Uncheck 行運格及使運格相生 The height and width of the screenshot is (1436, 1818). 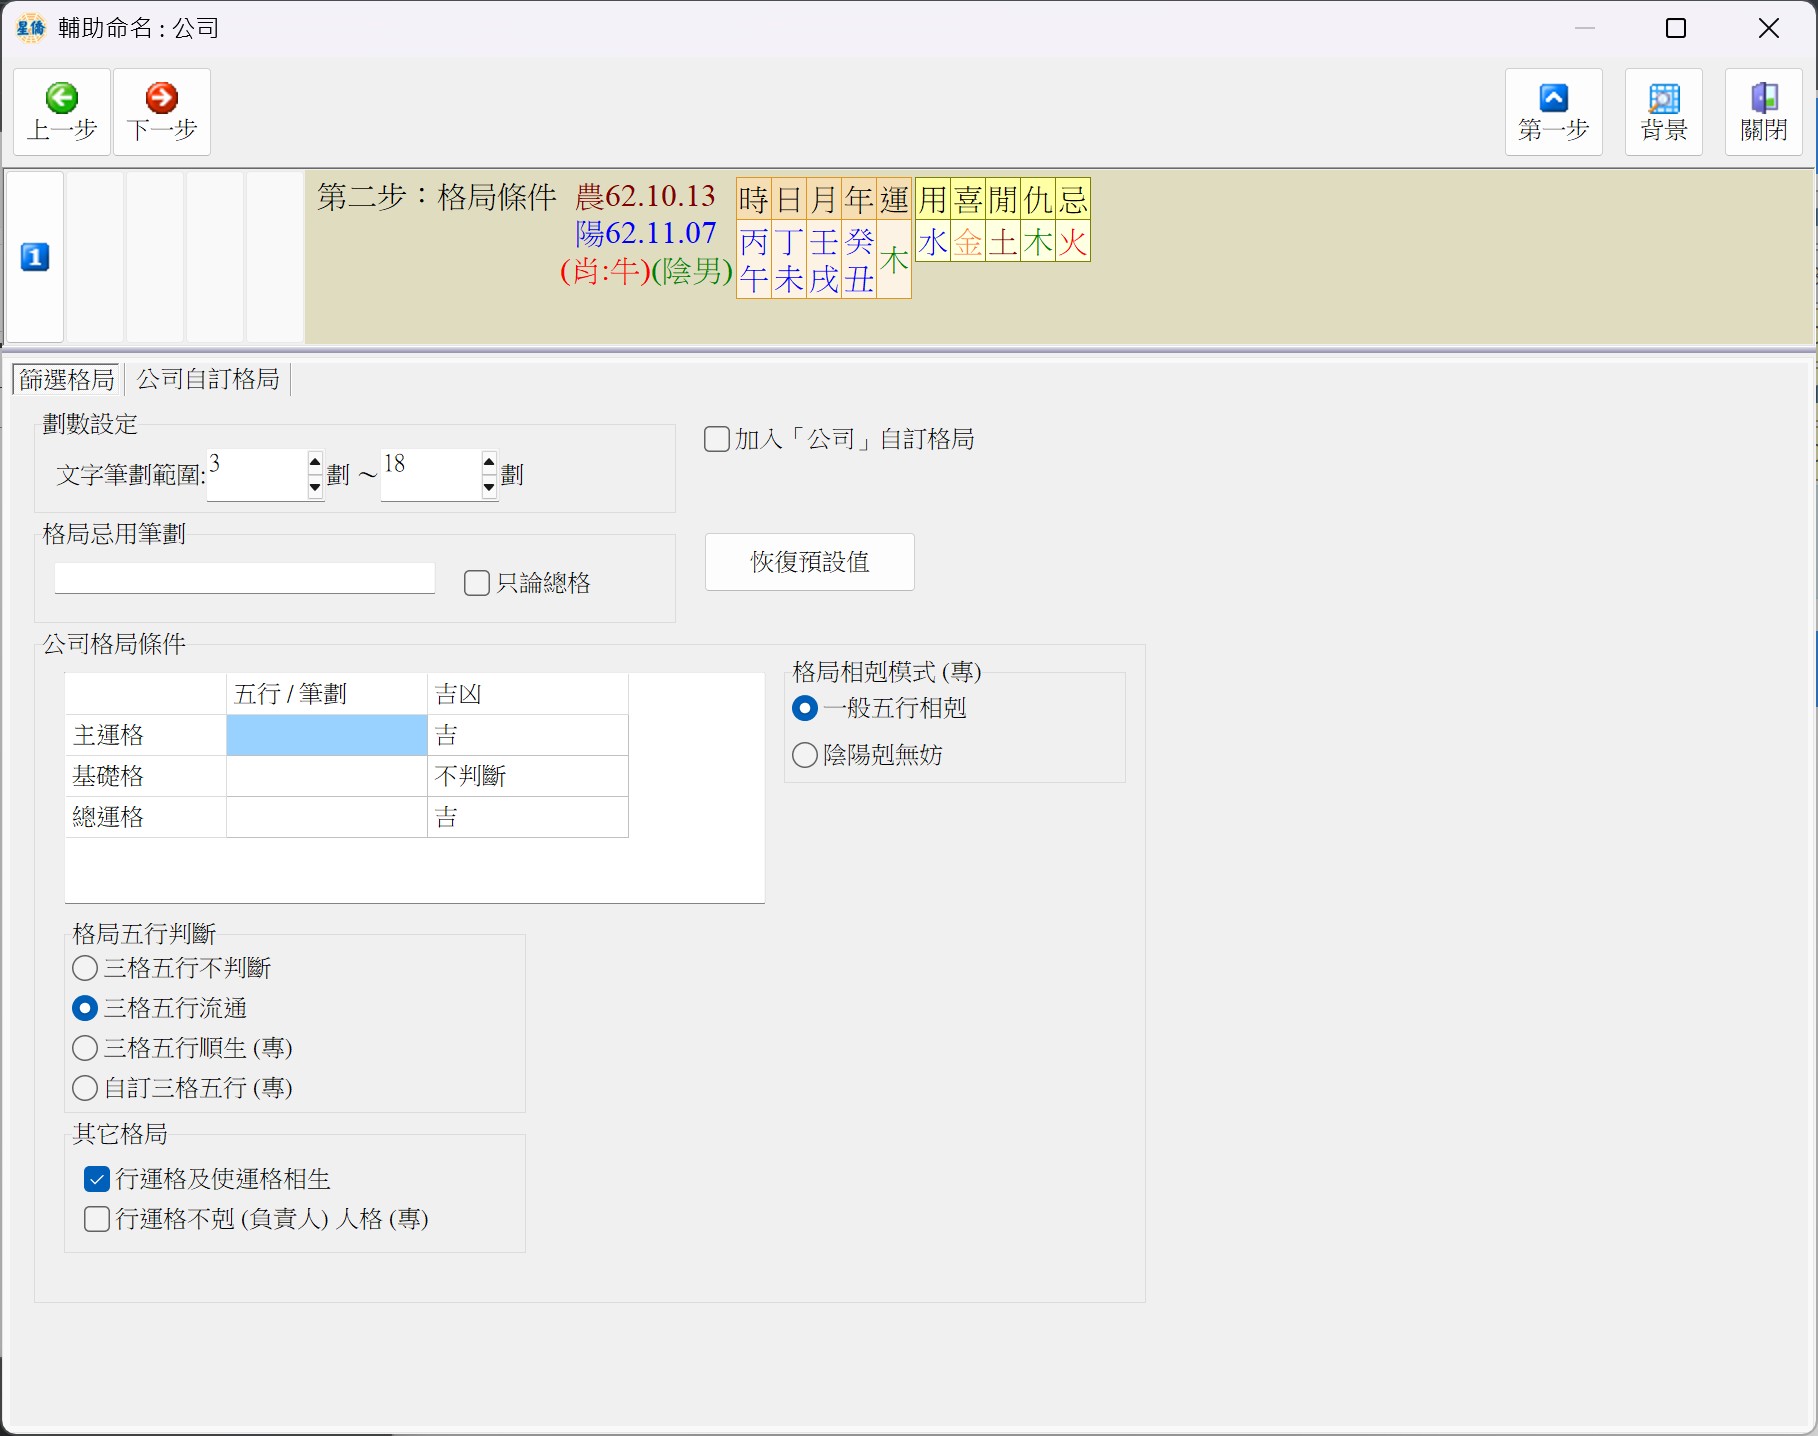pyautogui.click(x=97, y=1179)
